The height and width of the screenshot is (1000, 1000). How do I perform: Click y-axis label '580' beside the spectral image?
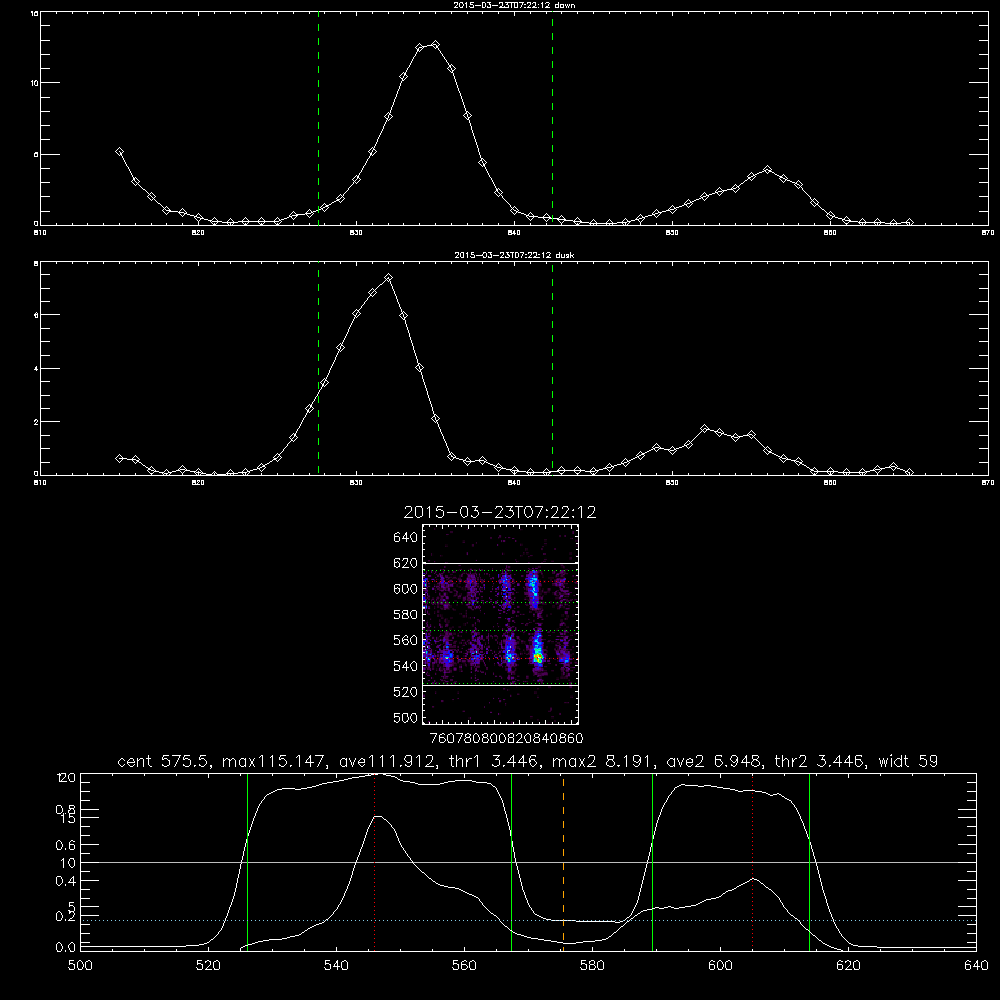[x=405, y=615]
